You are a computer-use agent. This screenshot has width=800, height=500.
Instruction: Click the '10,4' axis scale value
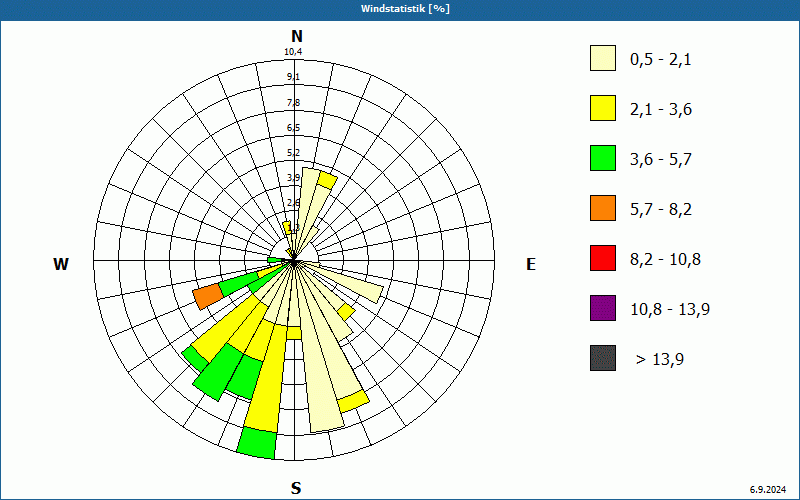pyautogui.click(x=293, y=52)
